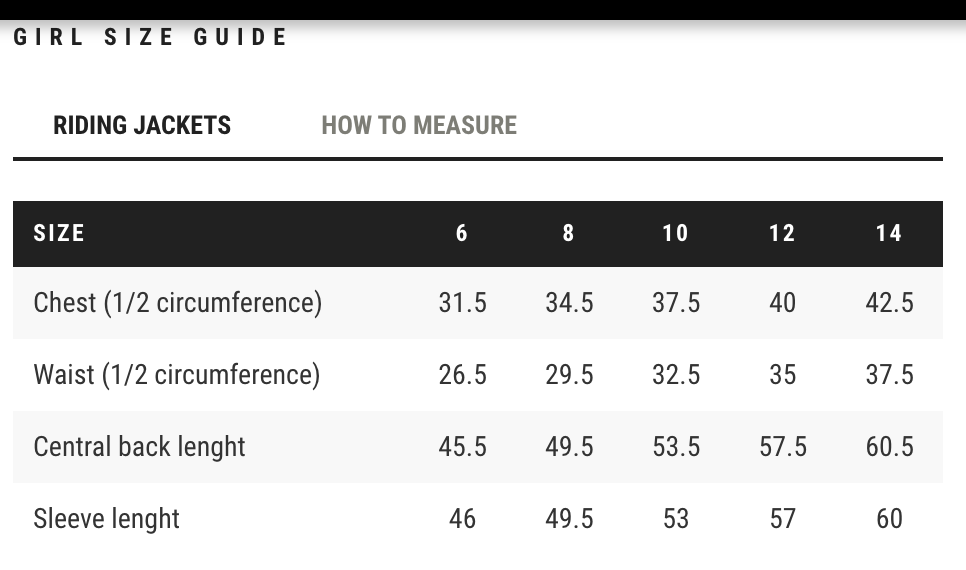Select size 8 column header

point(569,233)
